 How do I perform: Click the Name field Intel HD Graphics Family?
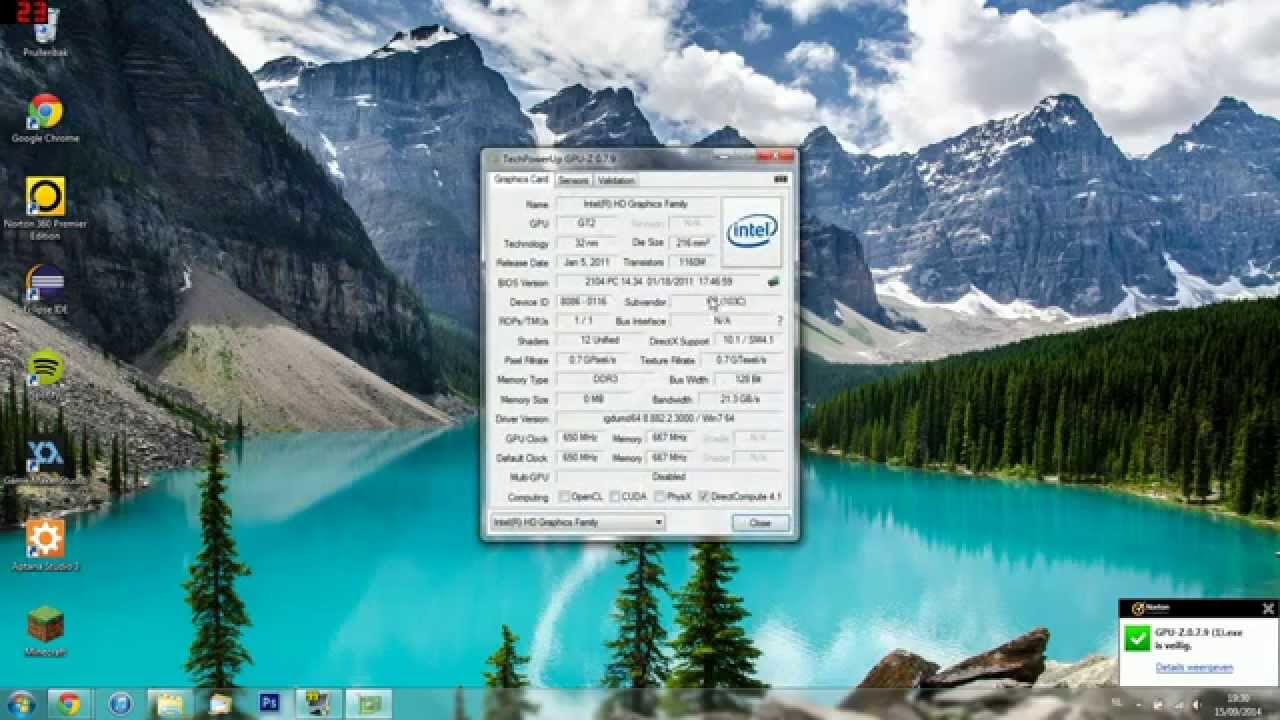pos(636,204)
